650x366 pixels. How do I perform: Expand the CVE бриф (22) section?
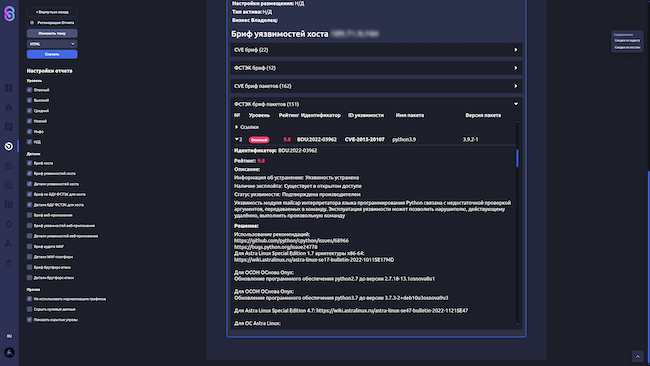[x=376, y=50]
